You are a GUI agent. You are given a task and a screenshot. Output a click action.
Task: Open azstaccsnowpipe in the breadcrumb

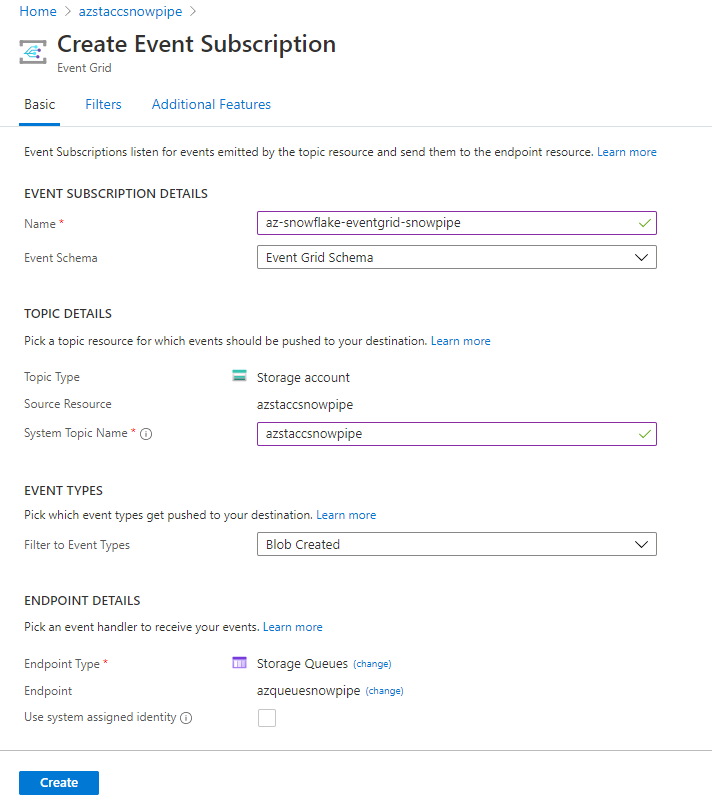click(130, 12)
